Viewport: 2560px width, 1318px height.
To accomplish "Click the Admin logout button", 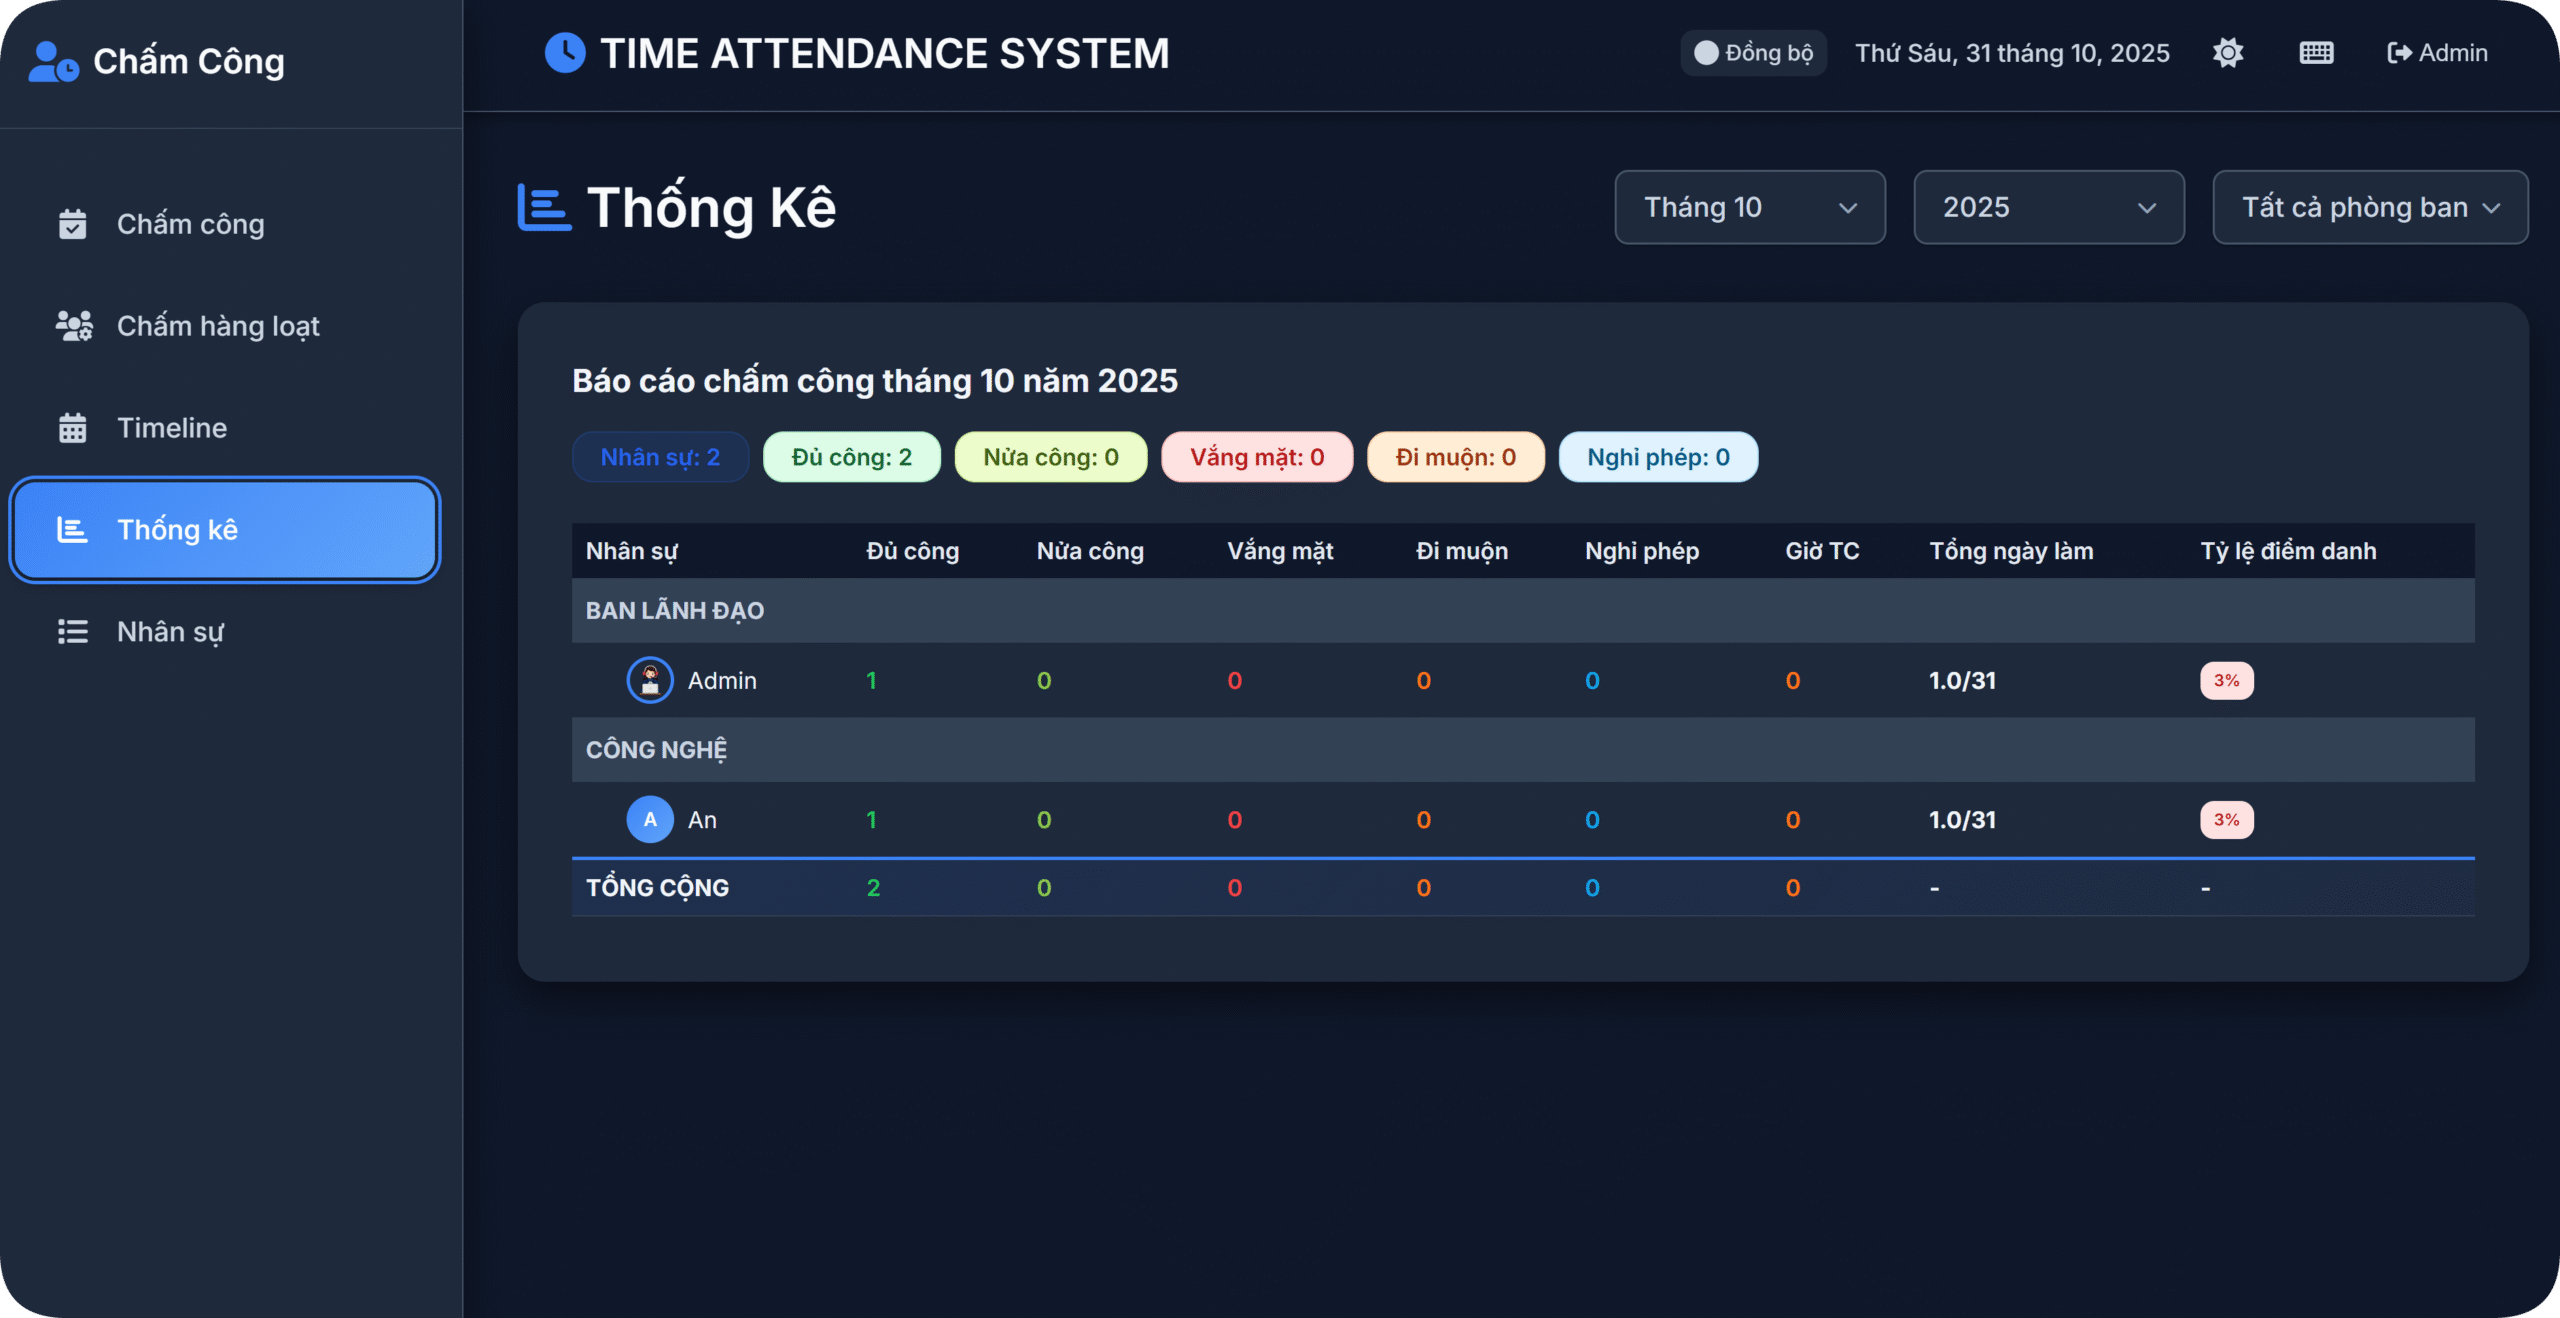I will point(2437,53).
